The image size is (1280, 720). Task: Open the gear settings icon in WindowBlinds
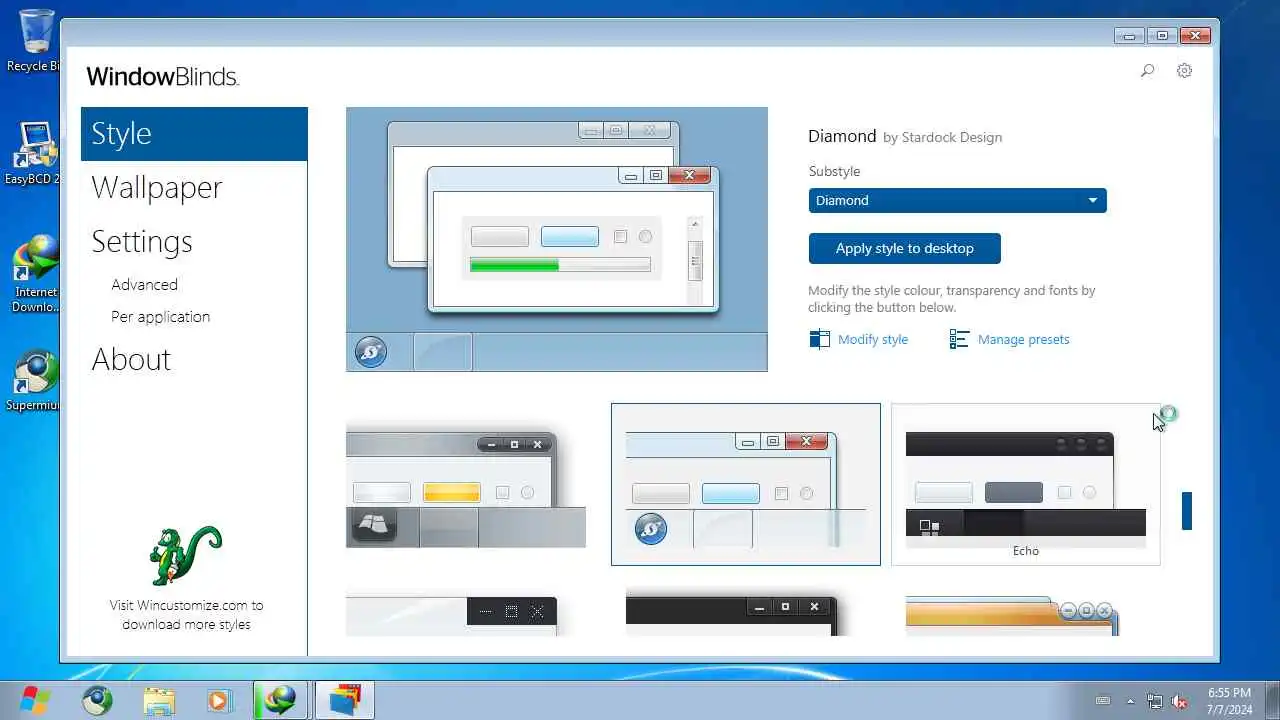pos(1184,71)
